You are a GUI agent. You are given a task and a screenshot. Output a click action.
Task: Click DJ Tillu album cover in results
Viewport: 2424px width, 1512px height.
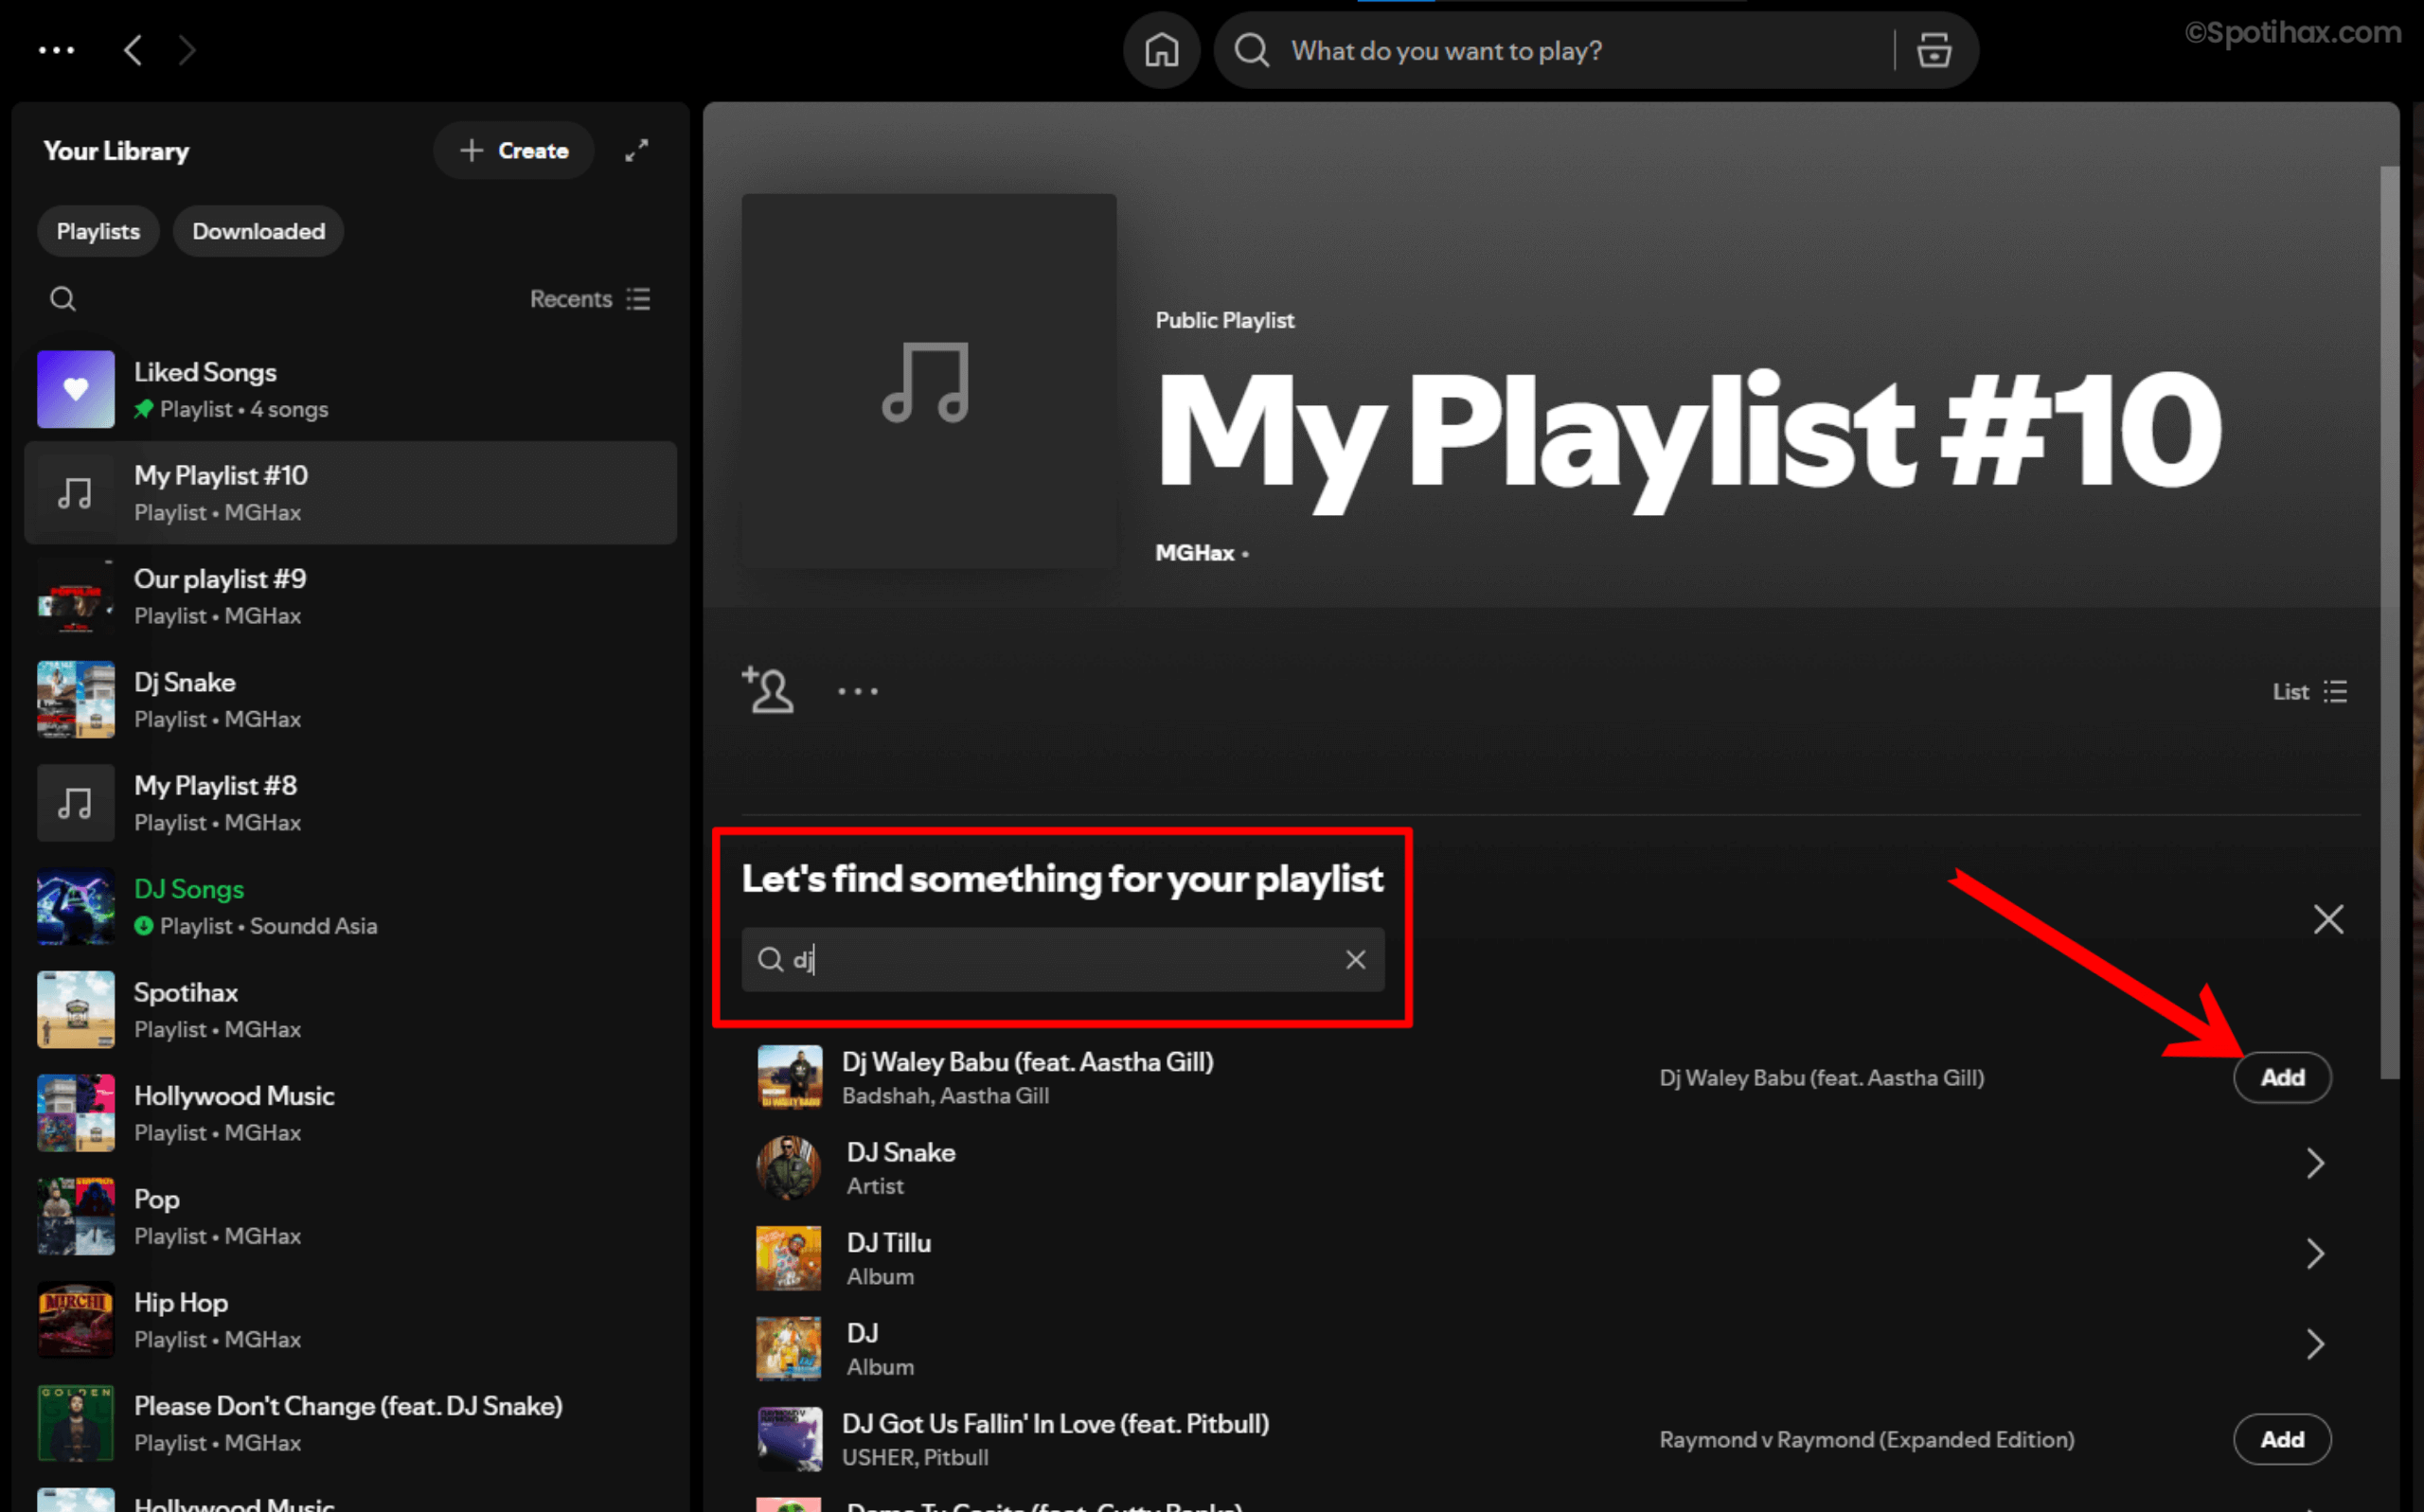pyautogui.click(x=788, y=1258)
